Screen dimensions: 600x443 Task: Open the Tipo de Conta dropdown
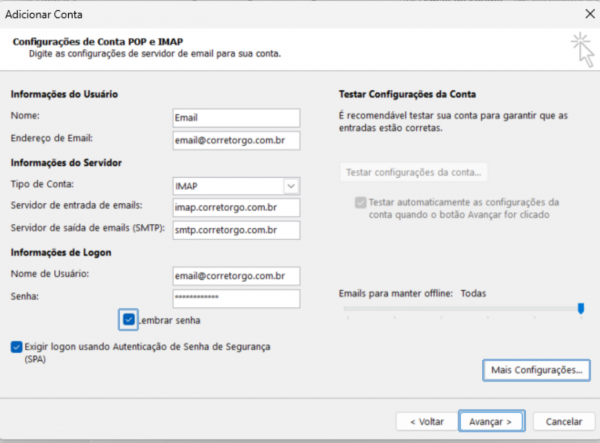291,186
